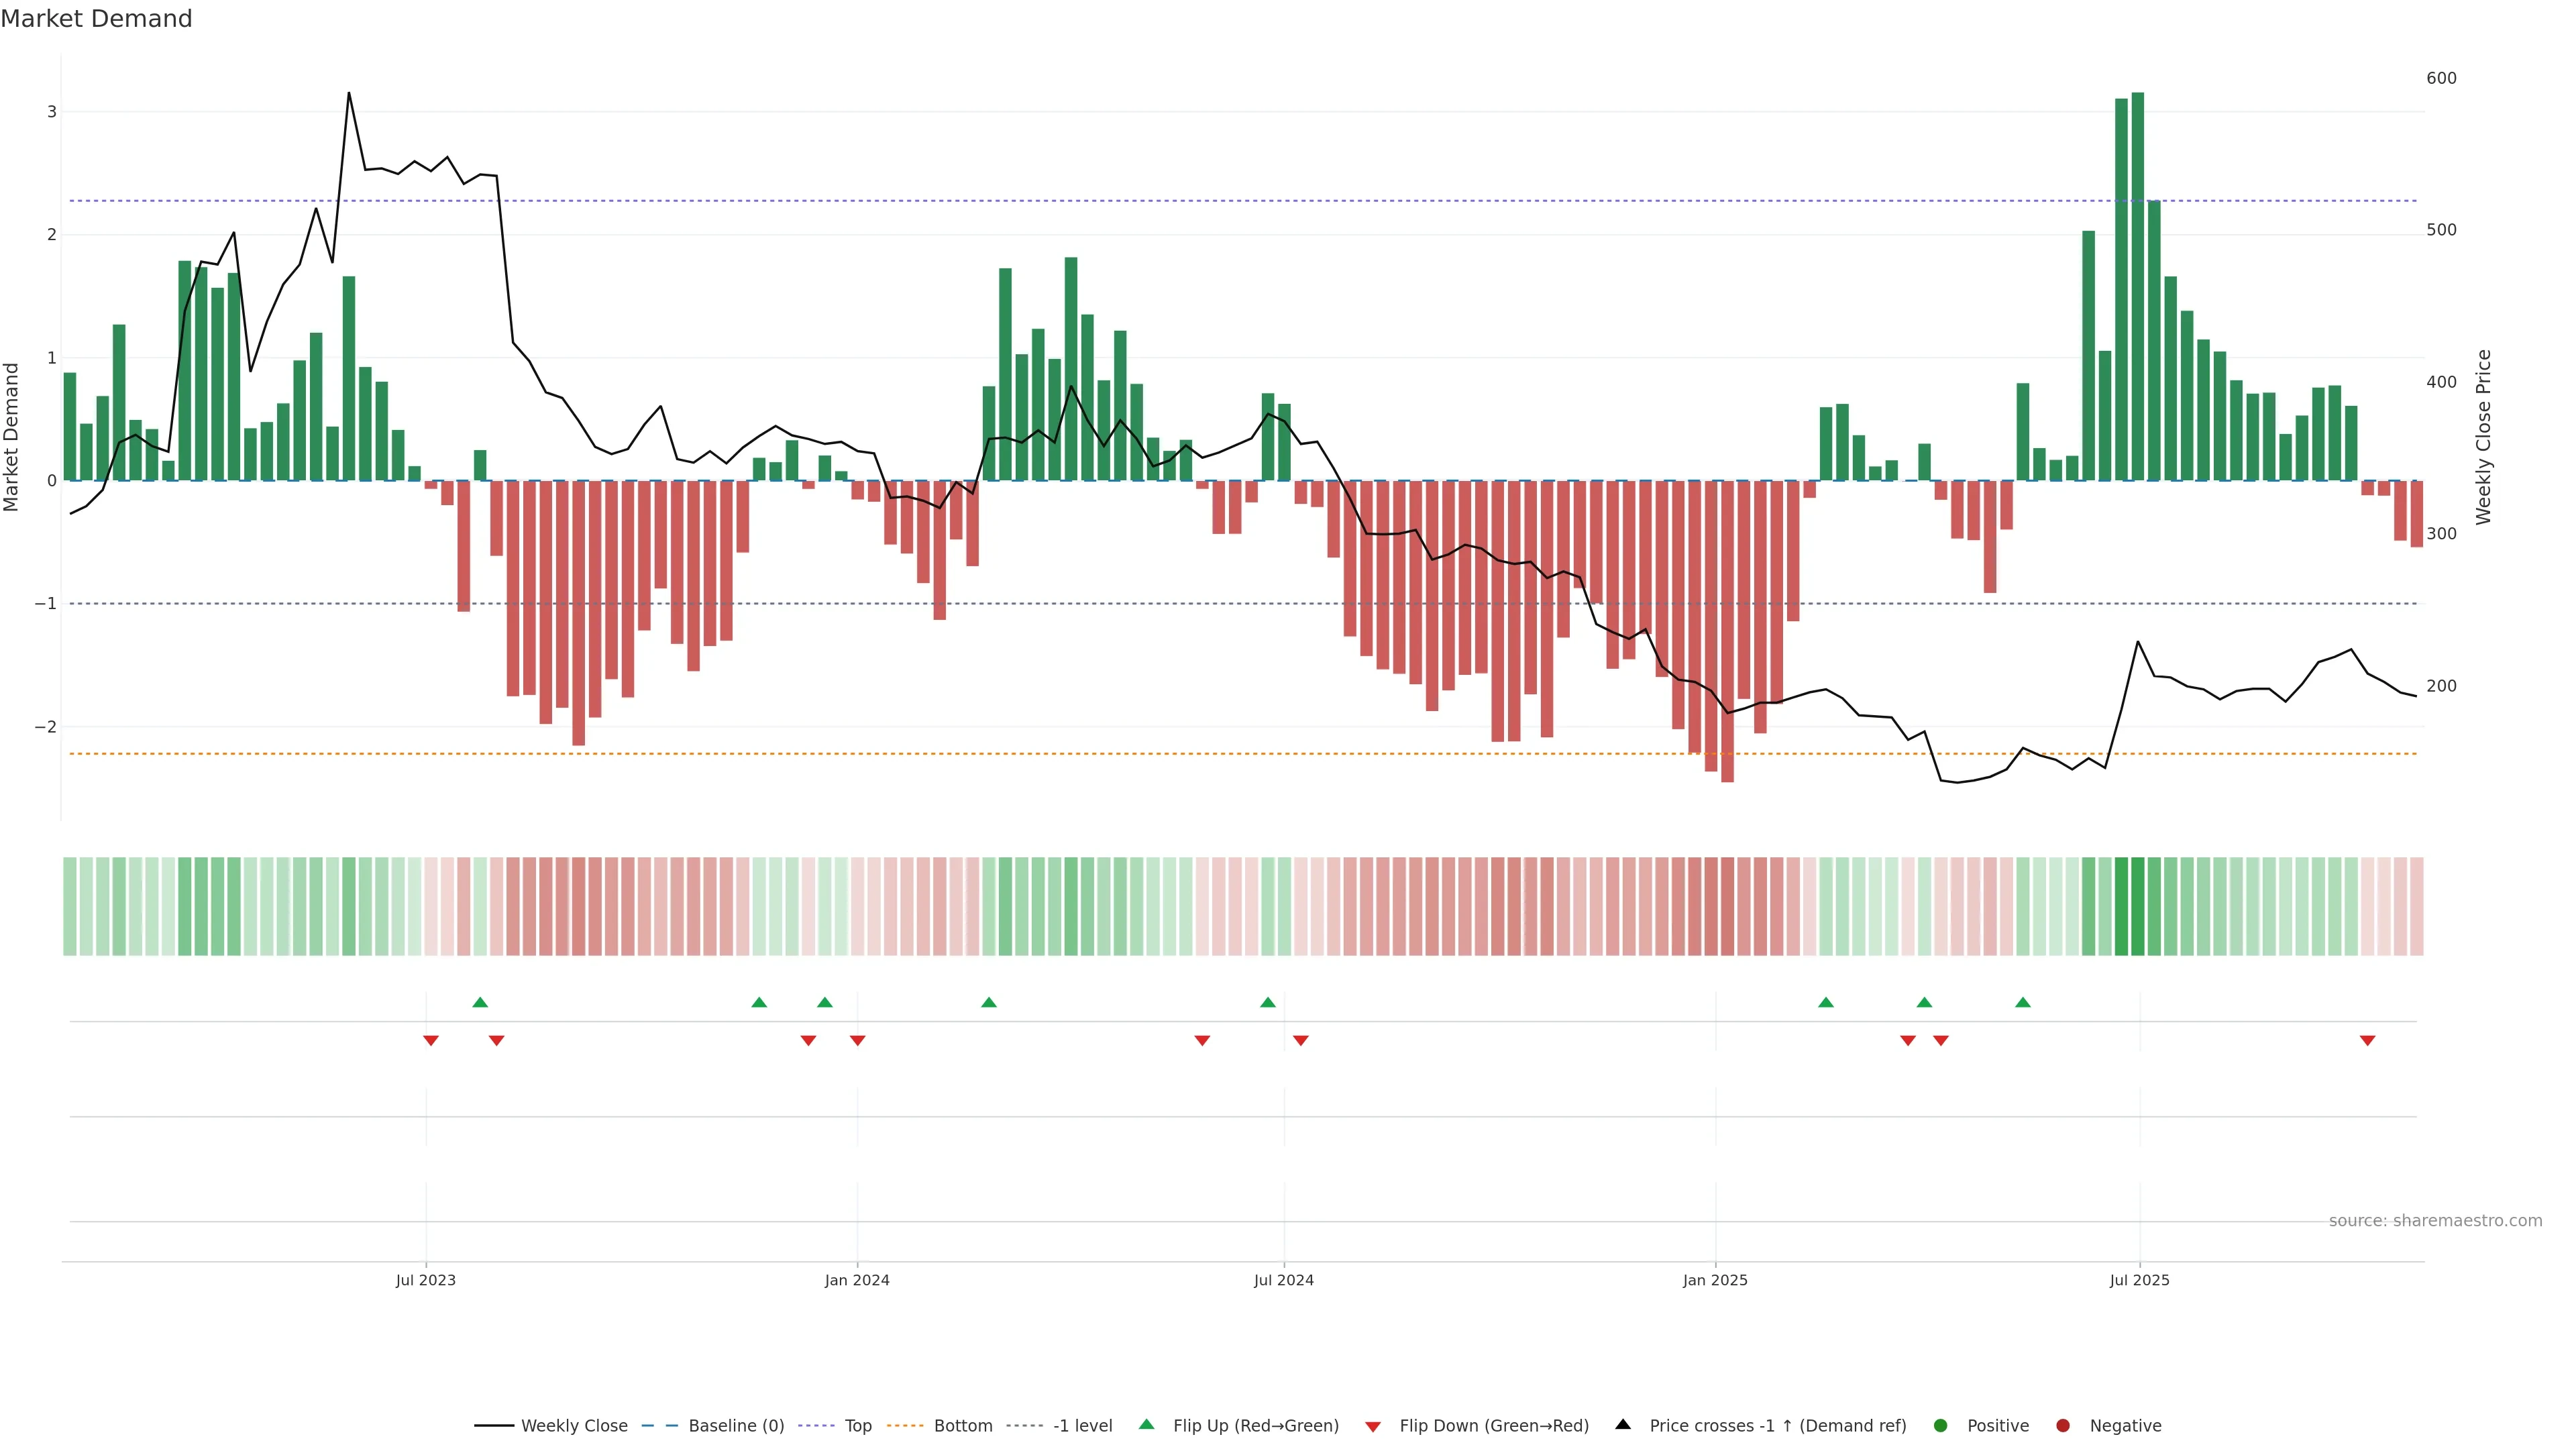Viewport: 2576px width, 1449px height.
Task: Click the Weekly Close legend line
Action: coord(494,1426)
